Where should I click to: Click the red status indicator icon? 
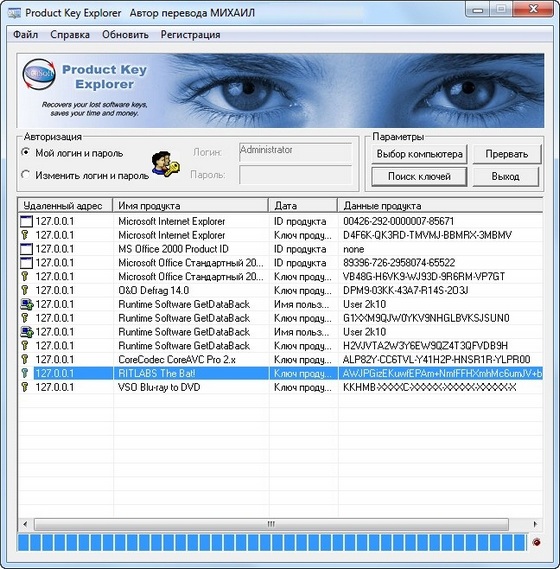536,542
